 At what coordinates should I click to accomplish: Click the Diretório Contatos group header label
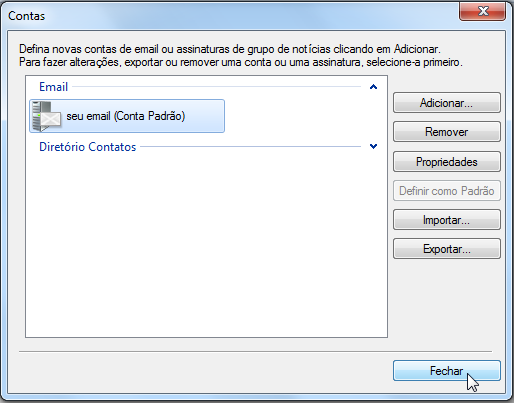pyautogui.click(x=88, y=147)
